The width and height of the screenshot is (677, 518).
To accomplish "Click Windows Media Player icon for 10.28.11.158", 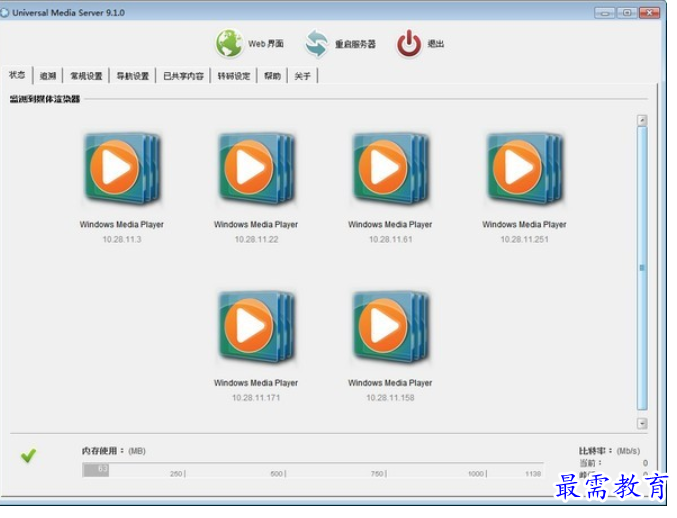I will click(x=390, y=327).
